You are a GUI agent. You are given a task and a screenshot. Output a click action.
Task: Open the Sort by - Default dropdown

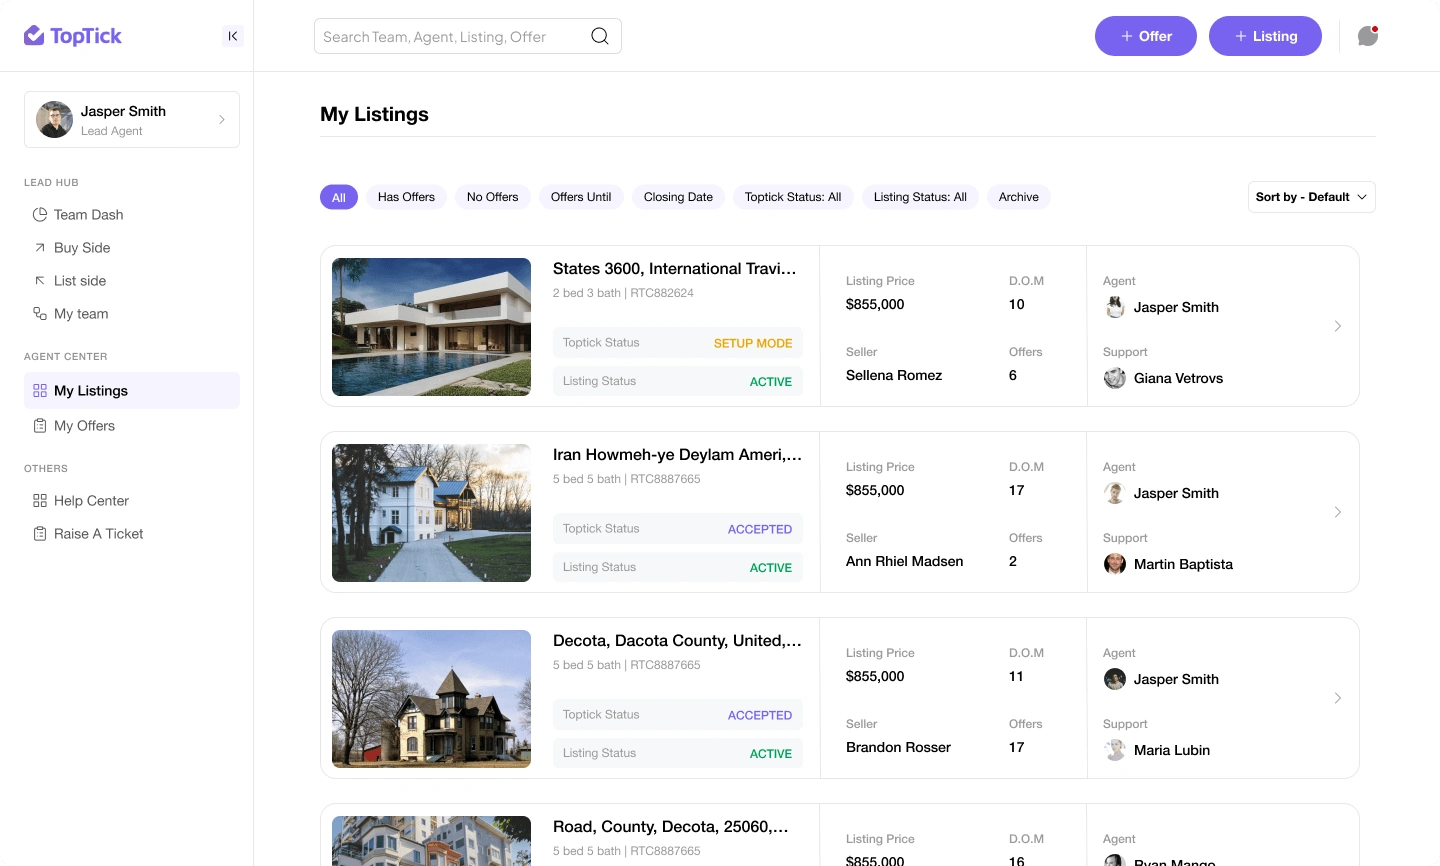tap(1311, 197)
